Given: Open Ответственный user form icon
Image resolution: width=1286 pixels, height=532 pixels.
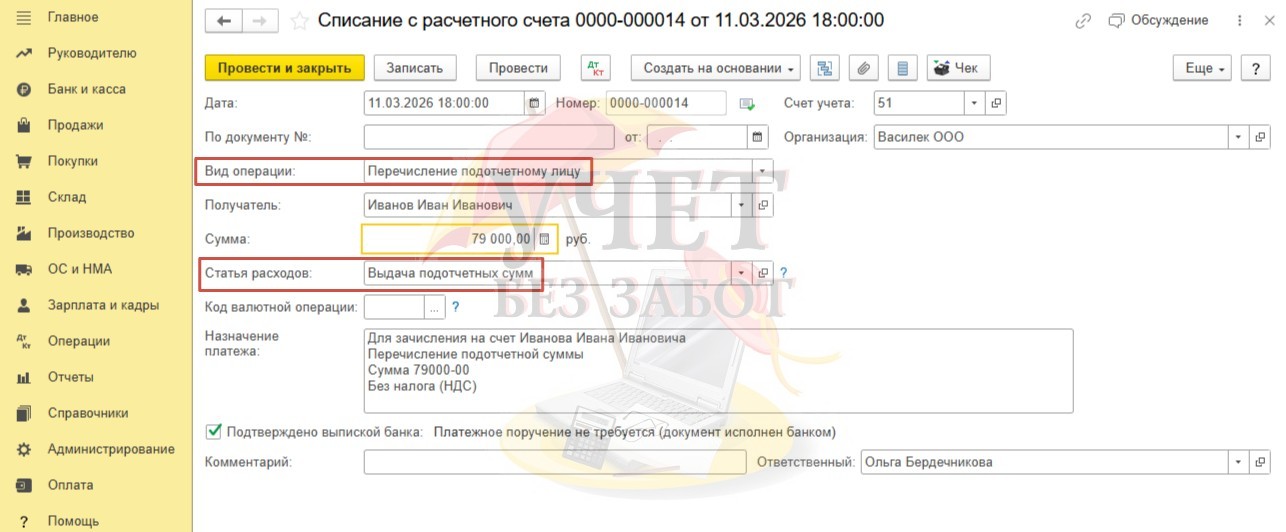Looking at the screenshot, I should pos(1258,462).
